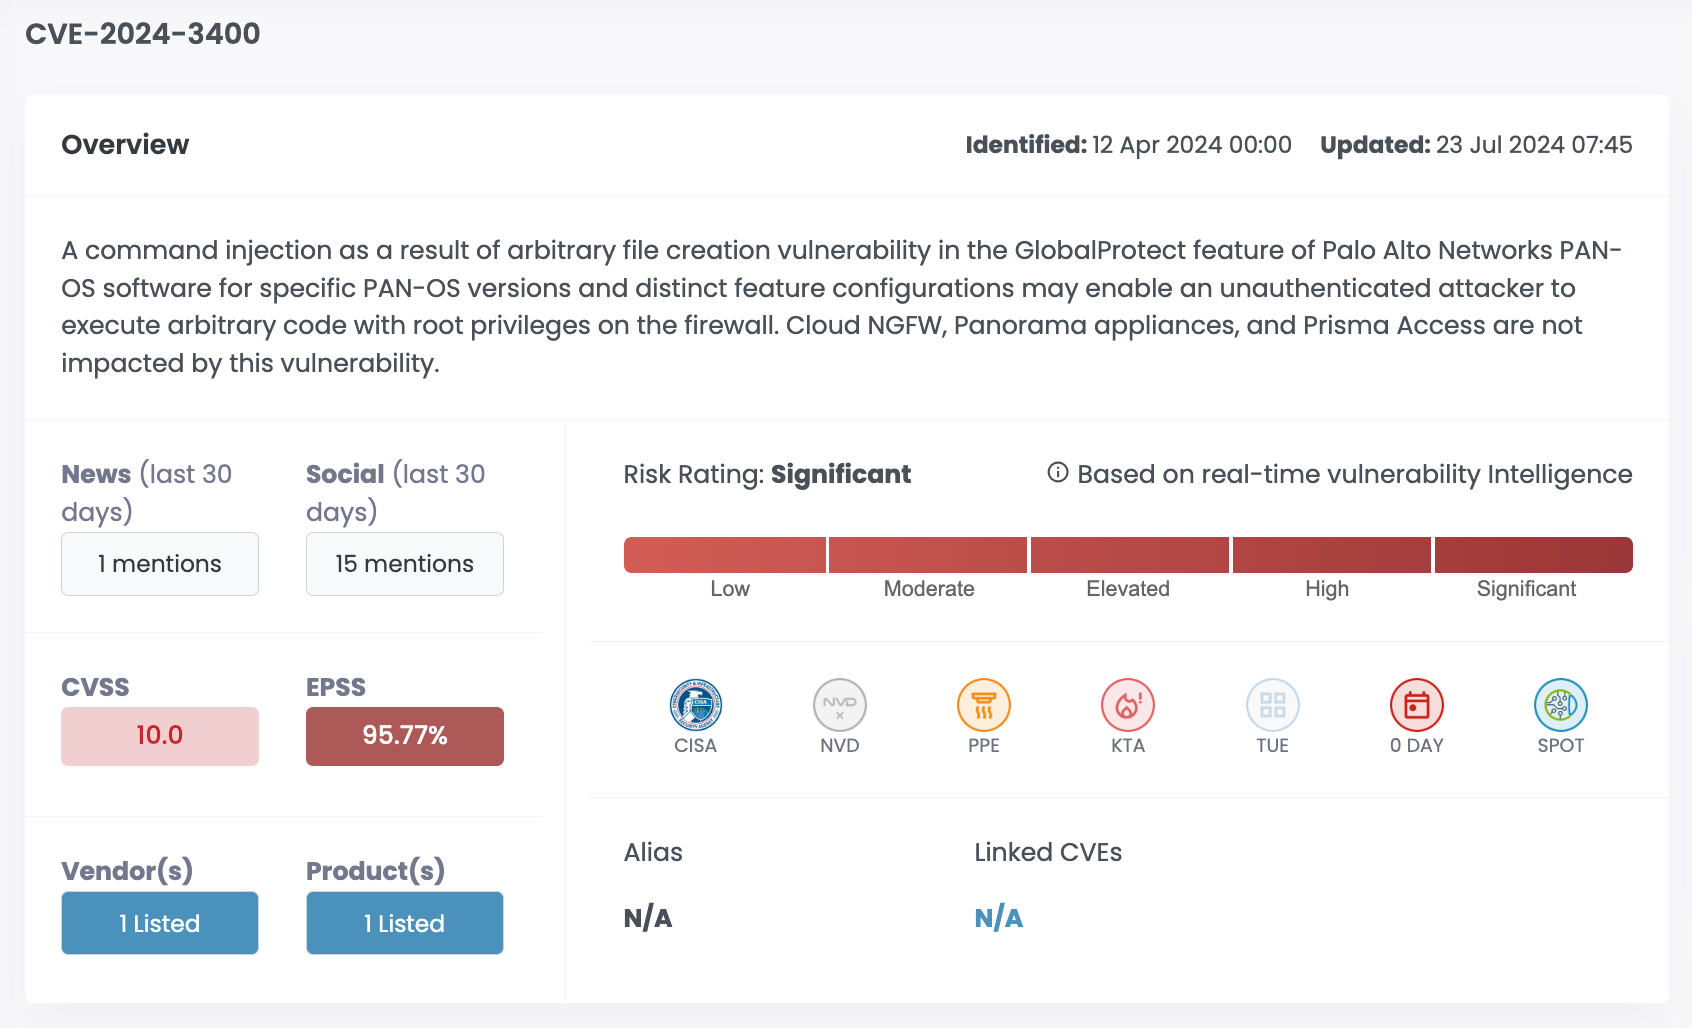
Task: Click the info icon beside real-time intelligence
Action: click(1057, 472)
